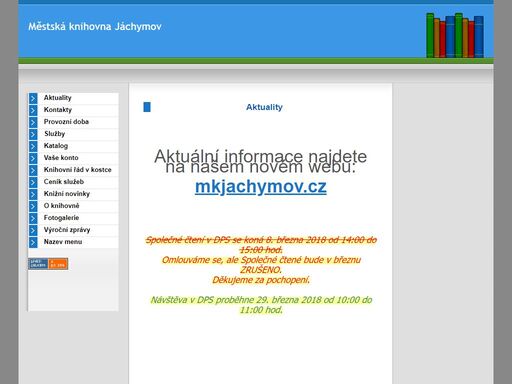Click the green Návštěva v DPS notice

[x=261, y=305]
